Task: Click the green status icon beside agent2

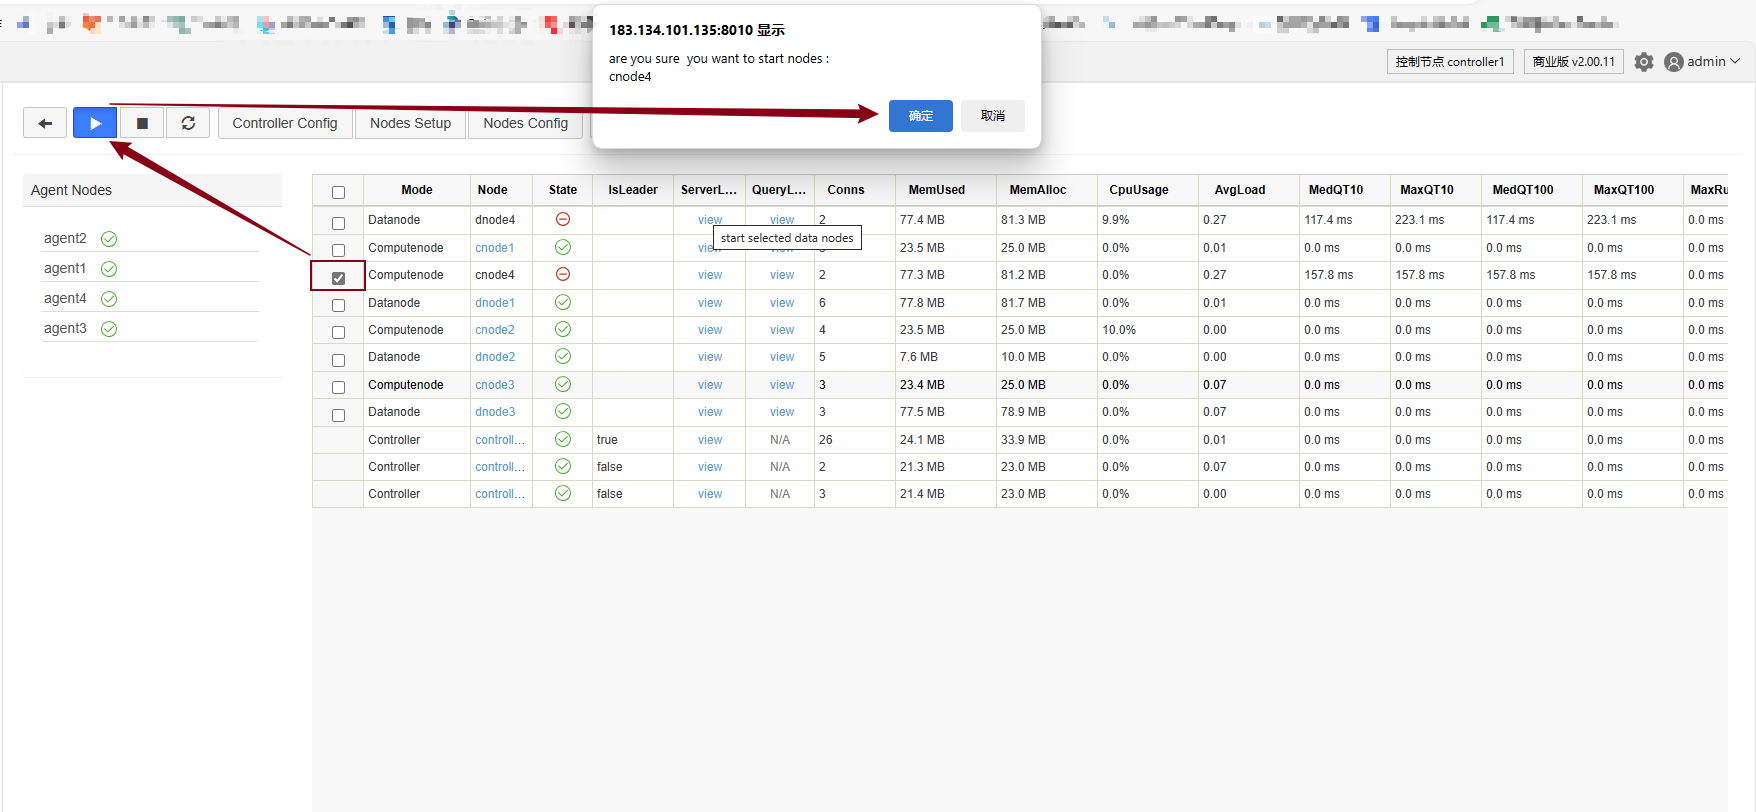Action: (x=109, y=239)
